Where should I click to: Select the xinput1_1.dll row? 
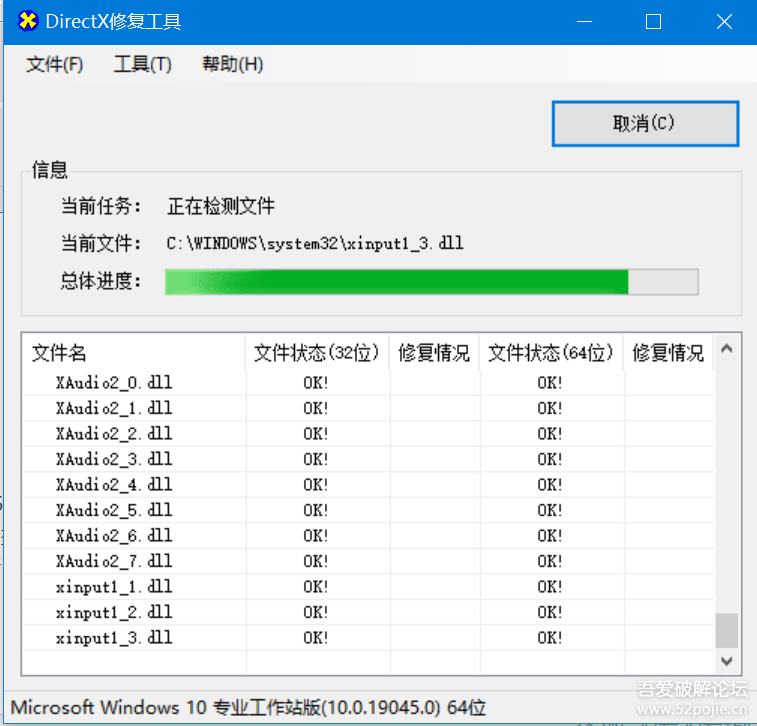(x=368, y=587)
